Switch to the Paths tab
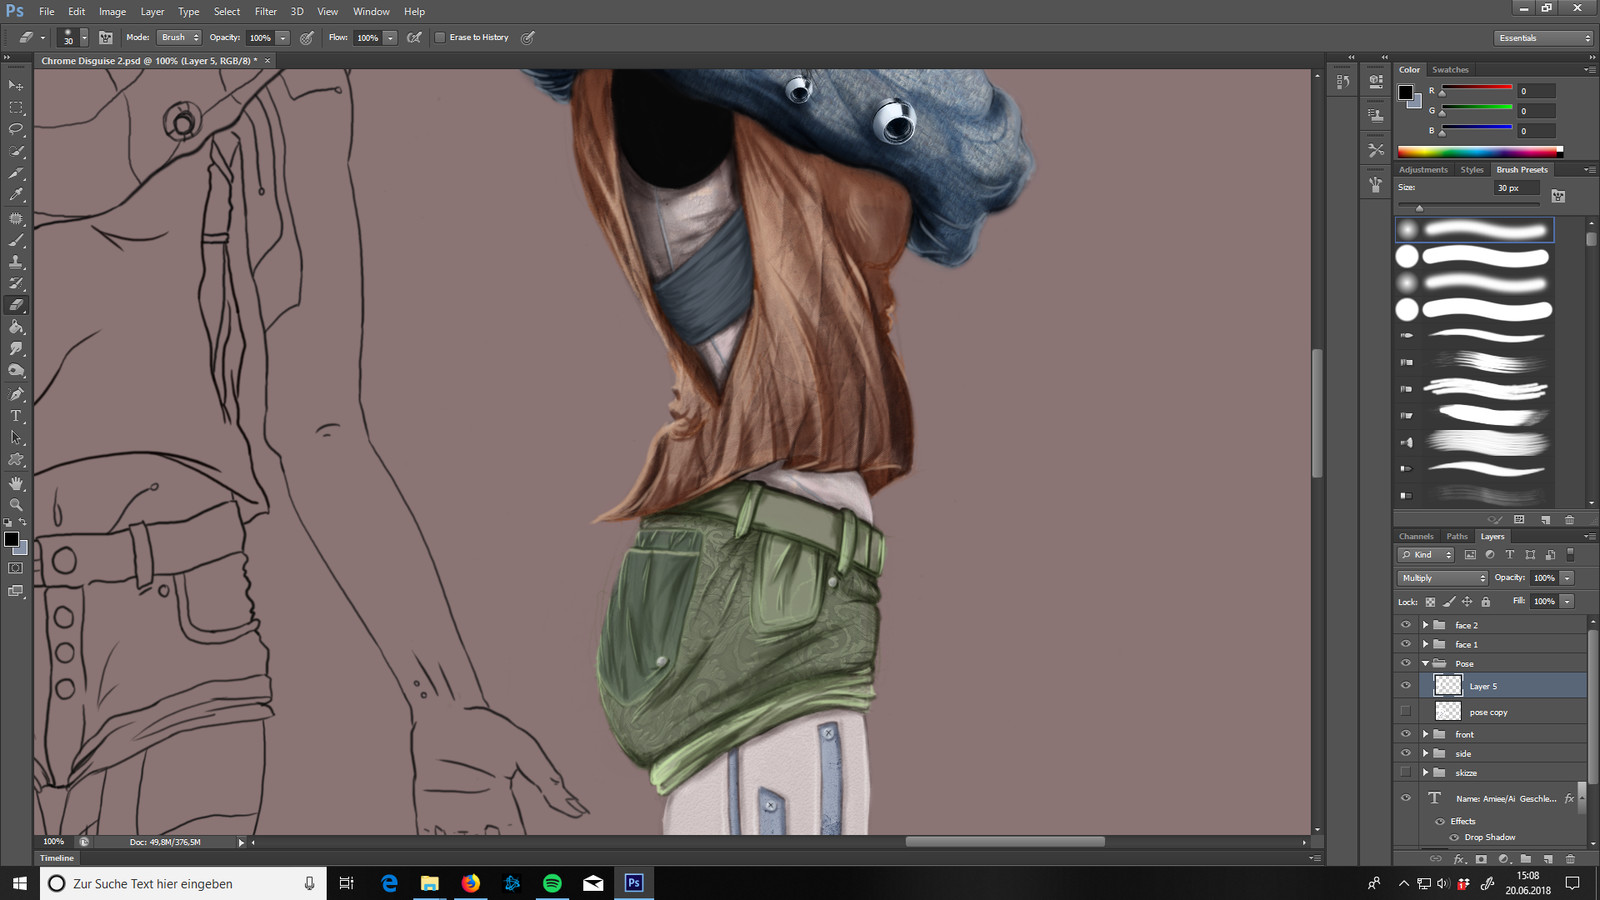This screenshot has width=1600, height=900. click(1457, 537)
